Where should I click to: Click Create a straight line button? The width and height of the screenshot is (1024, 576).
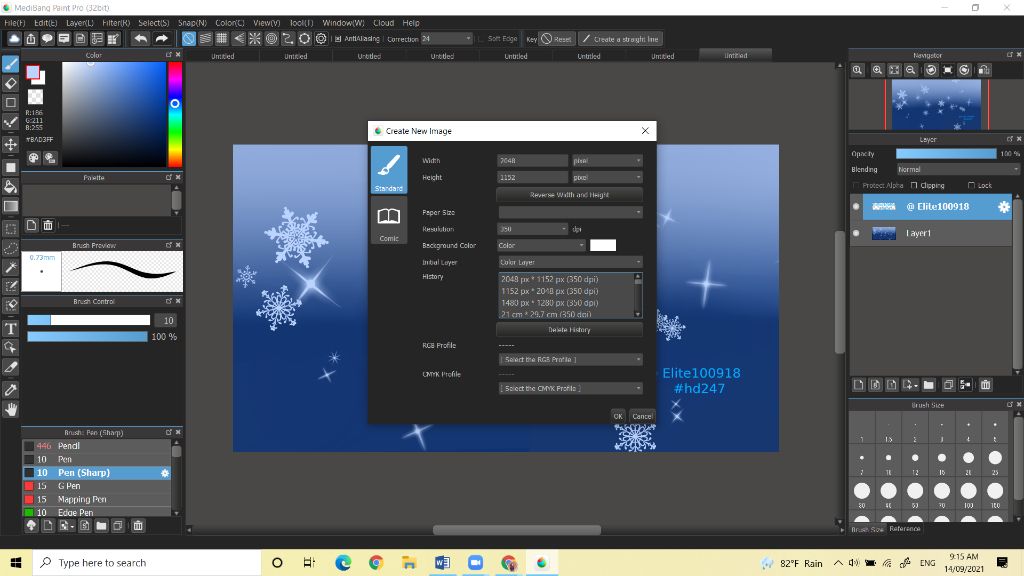click(x=620, y=39)
